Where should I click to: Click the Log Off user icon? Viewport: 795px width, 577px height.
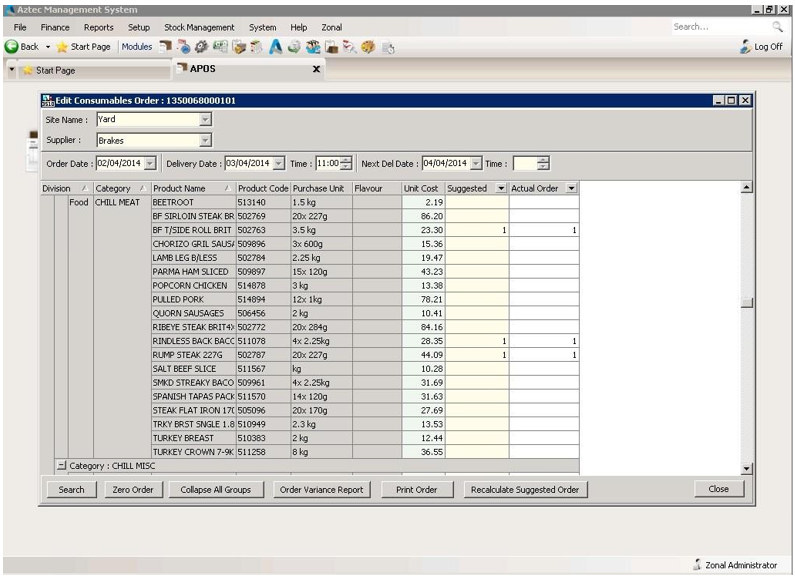click(745, 47)
